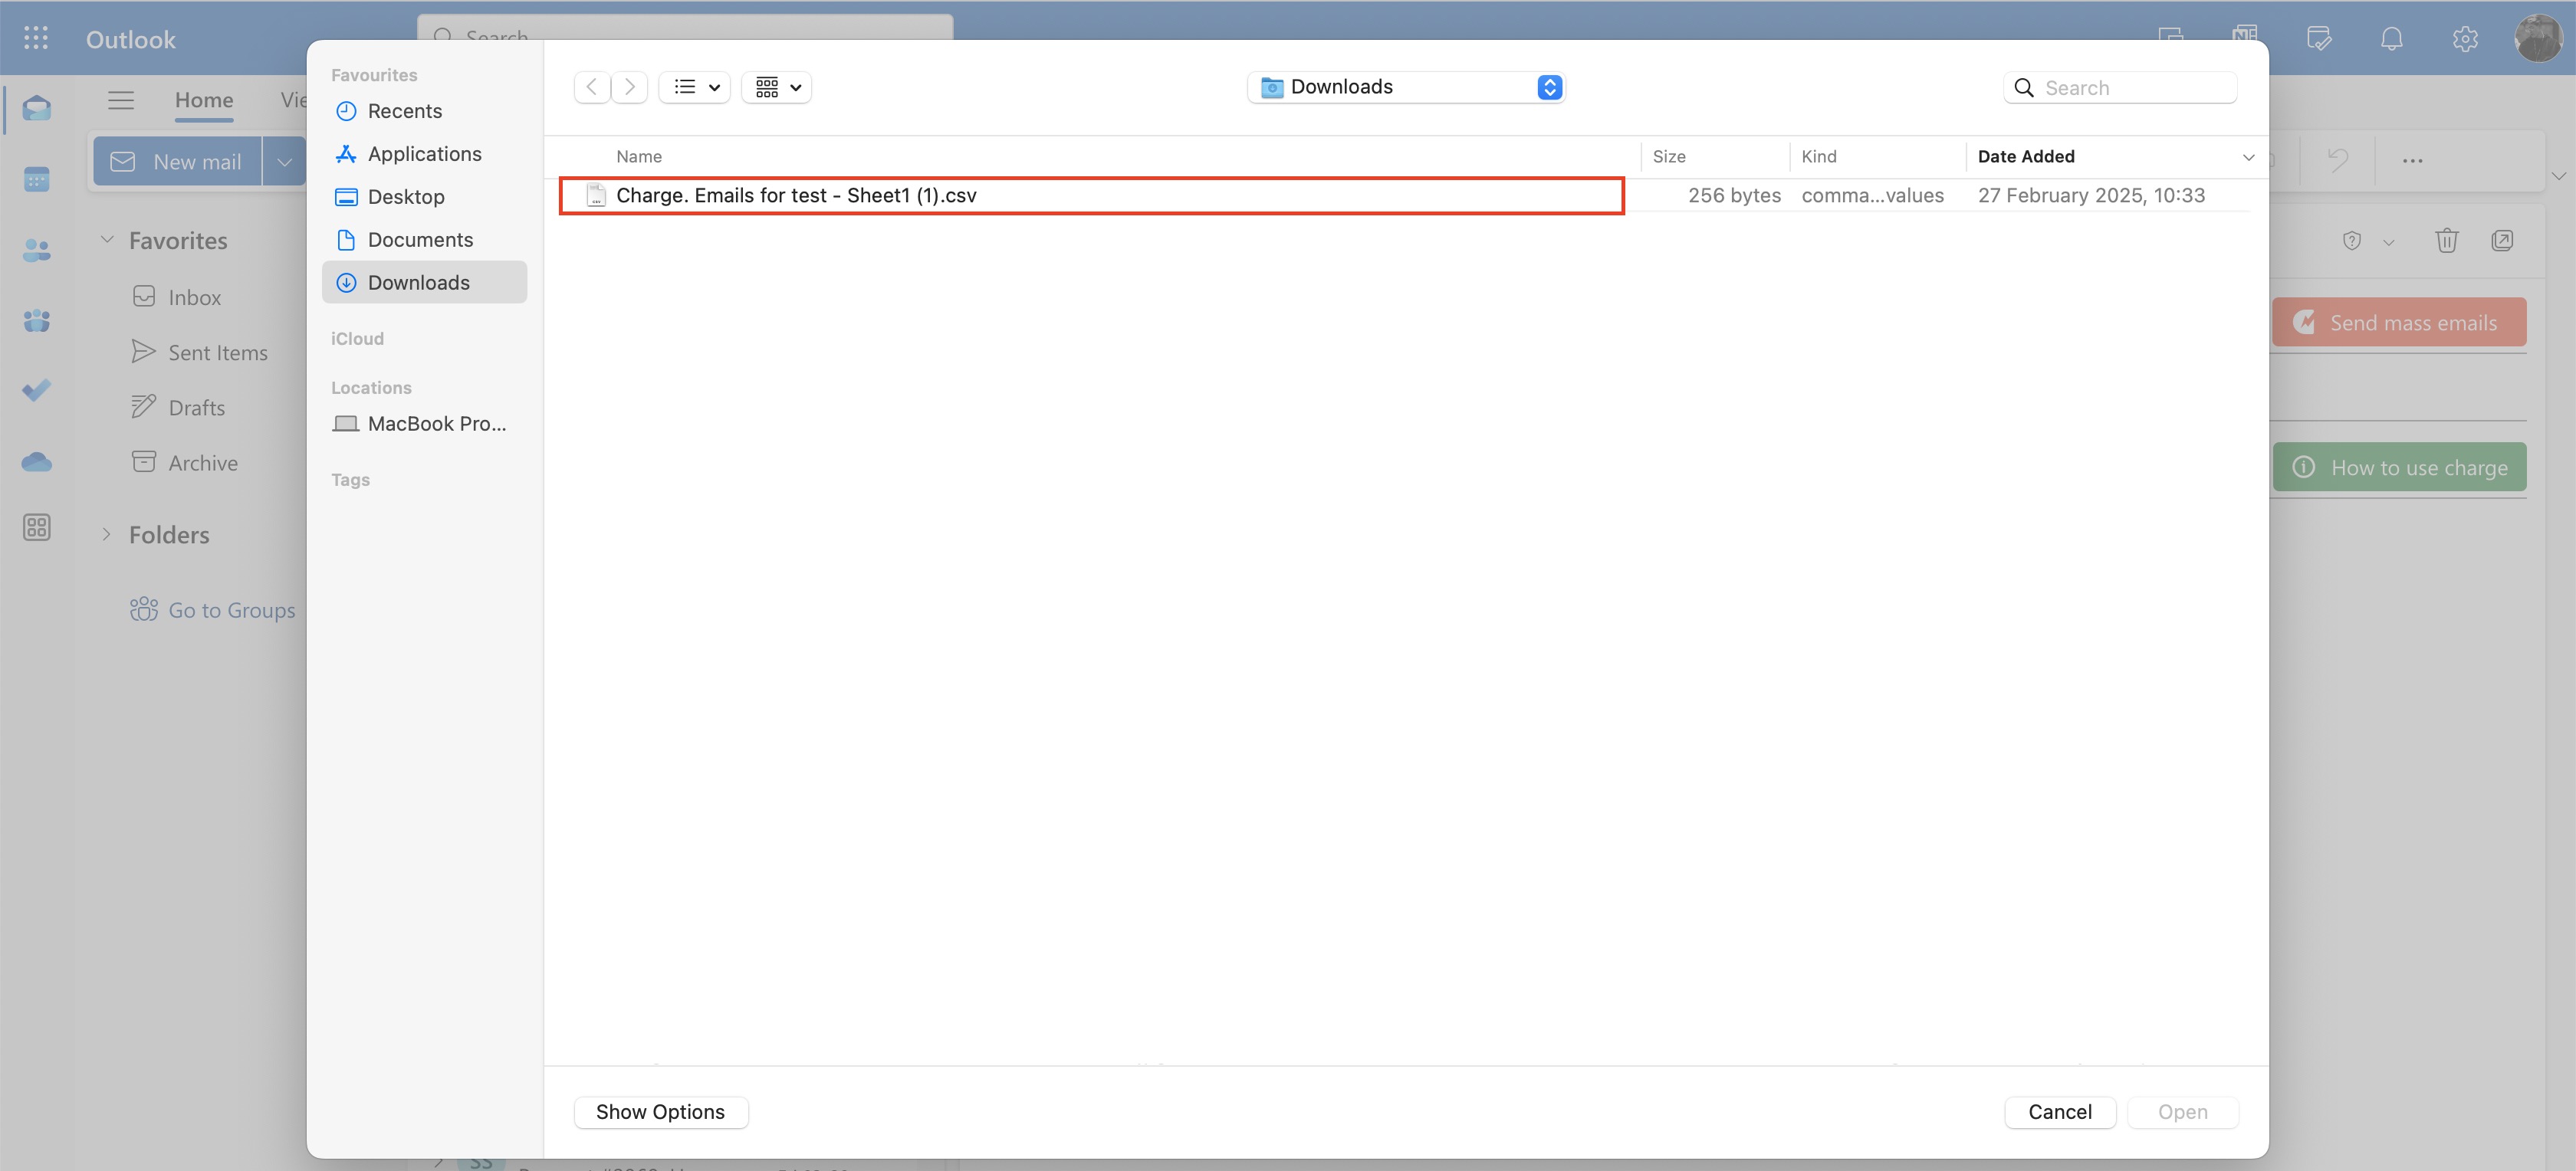
Task: Click the My Day icon in Outlook header
Action: point(2318,39)
